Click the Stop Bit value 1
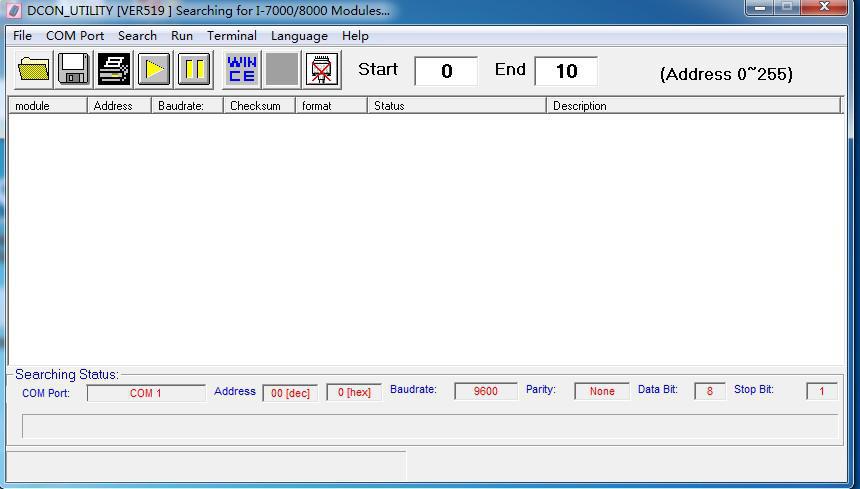 [x=822, y=391]
